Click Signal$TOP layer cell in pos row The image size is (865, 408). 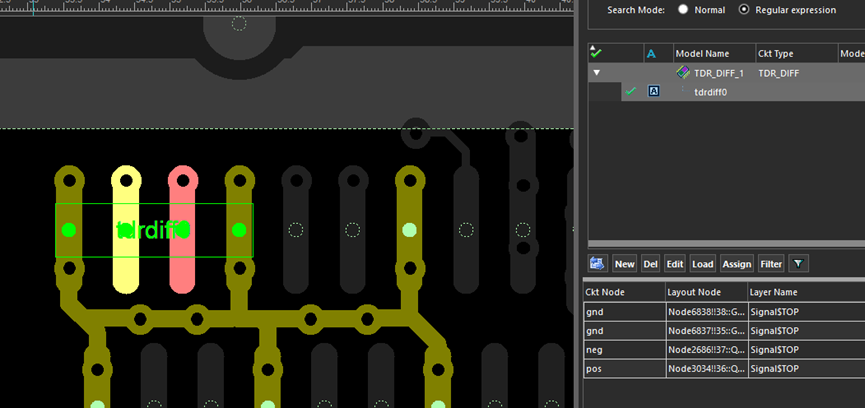click(x=806, y=368)
